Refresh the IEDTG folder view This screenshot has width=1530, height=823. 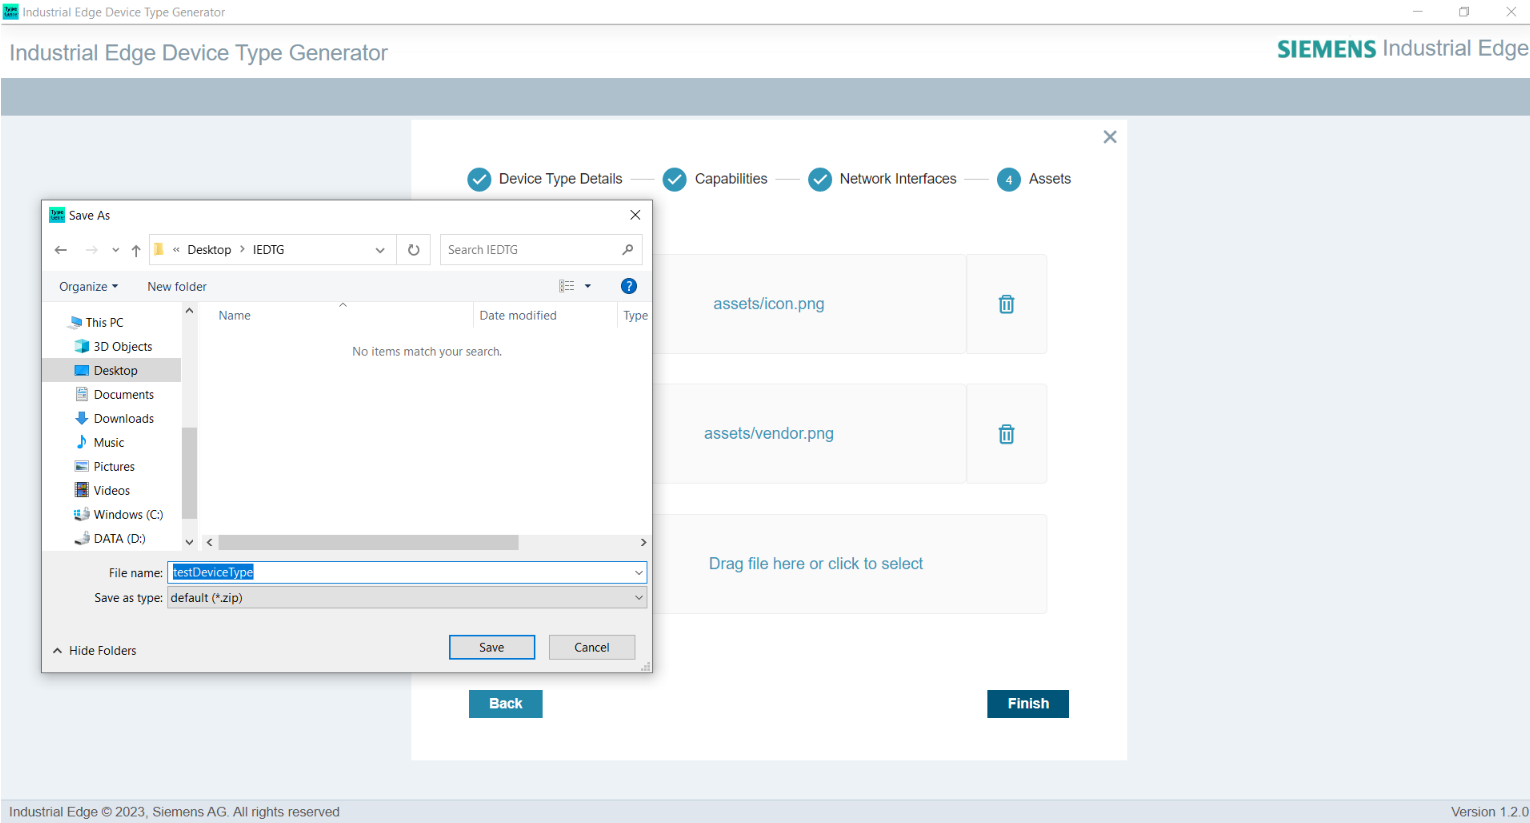tap(413, 249)
